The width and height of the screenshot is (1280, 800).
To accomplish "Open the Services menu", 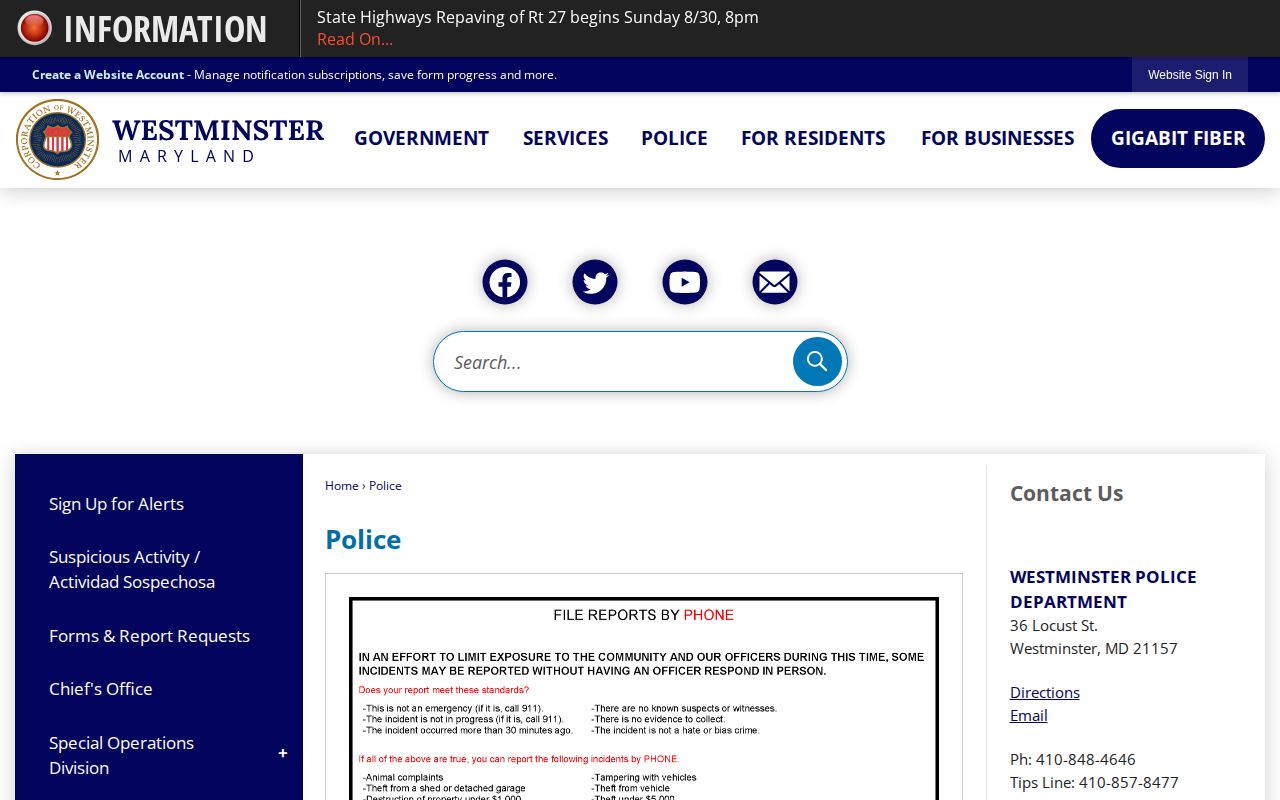I will [565, 138].
